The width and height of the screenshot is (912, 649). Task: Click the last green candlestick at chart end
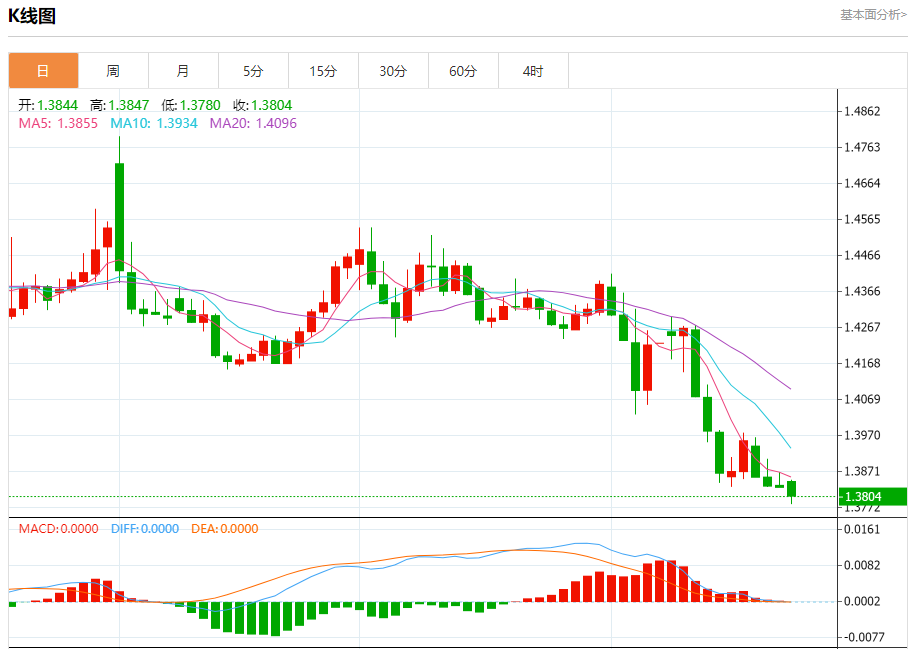click(792, 489)
